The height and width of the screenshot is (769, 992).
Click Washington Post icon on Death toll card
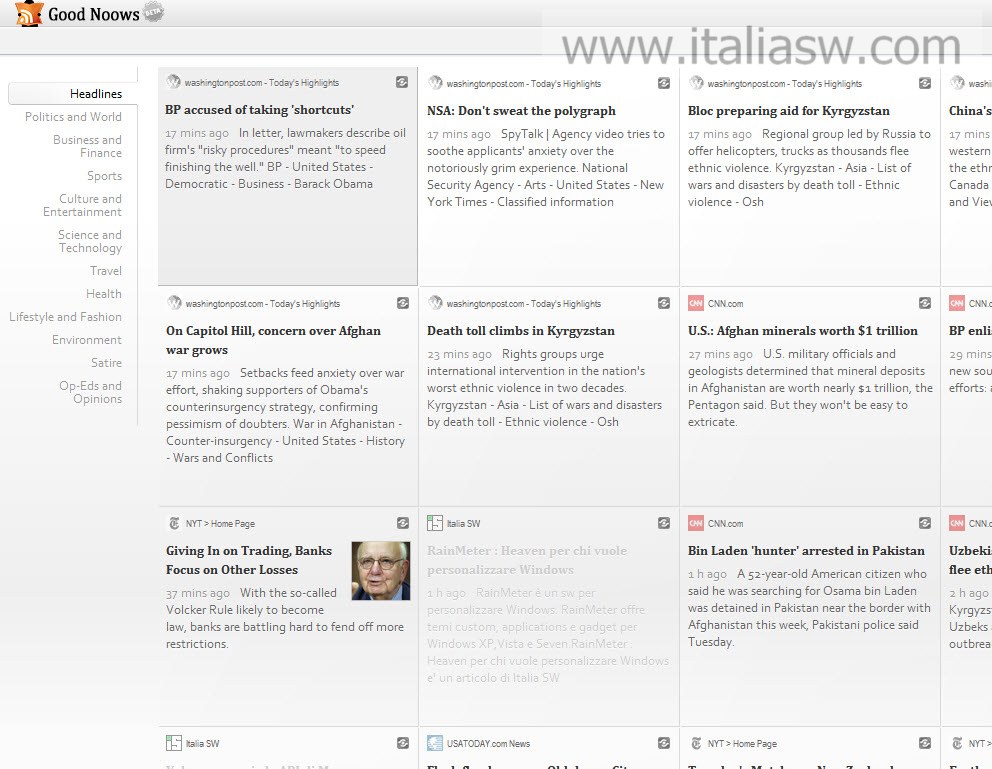435,302
